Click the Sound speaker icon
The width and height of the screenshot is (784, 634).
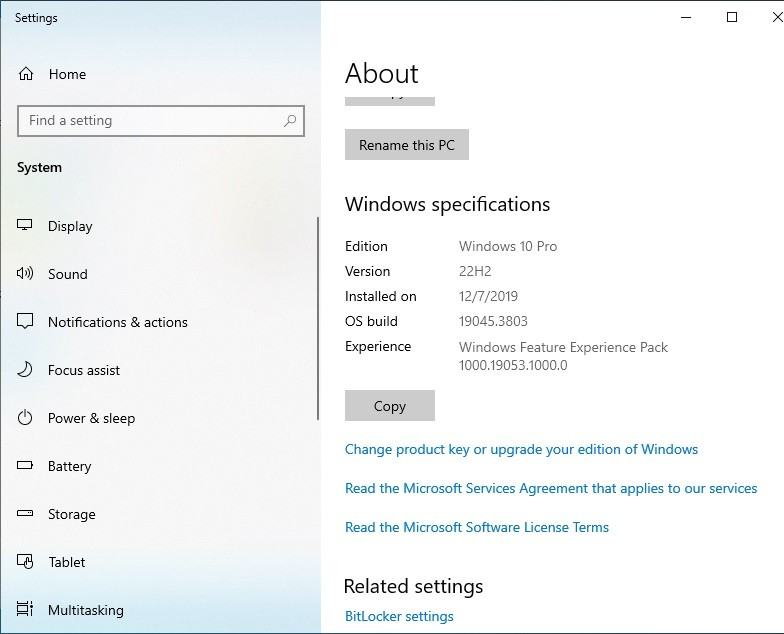click(x=25, y=273)
